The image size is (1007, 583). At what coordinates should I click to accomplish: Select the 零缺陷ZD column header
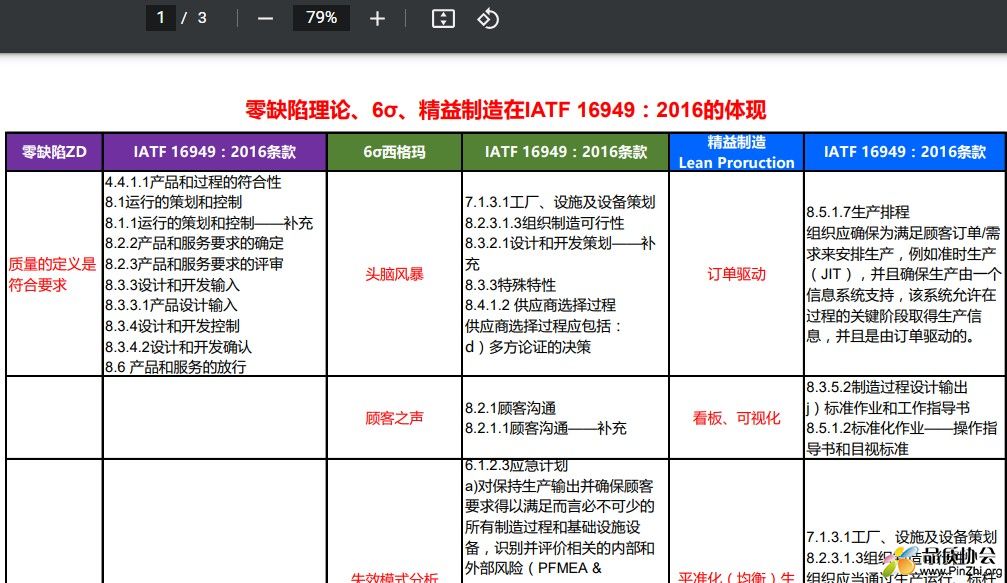(x=55, y=152)
